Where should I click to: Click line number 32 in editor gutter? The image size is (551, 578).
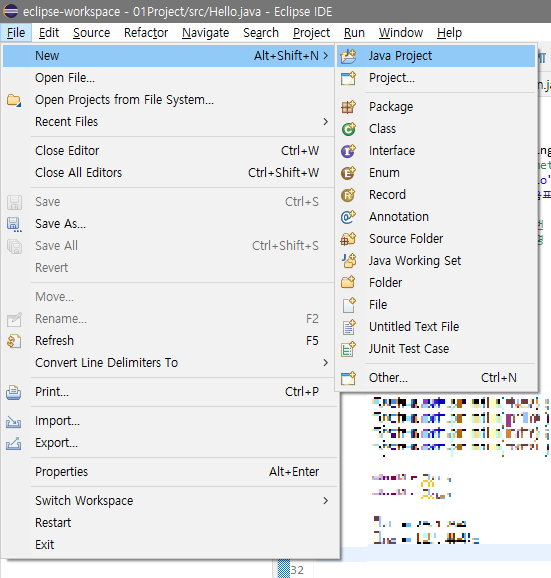(x=297, y=570)
